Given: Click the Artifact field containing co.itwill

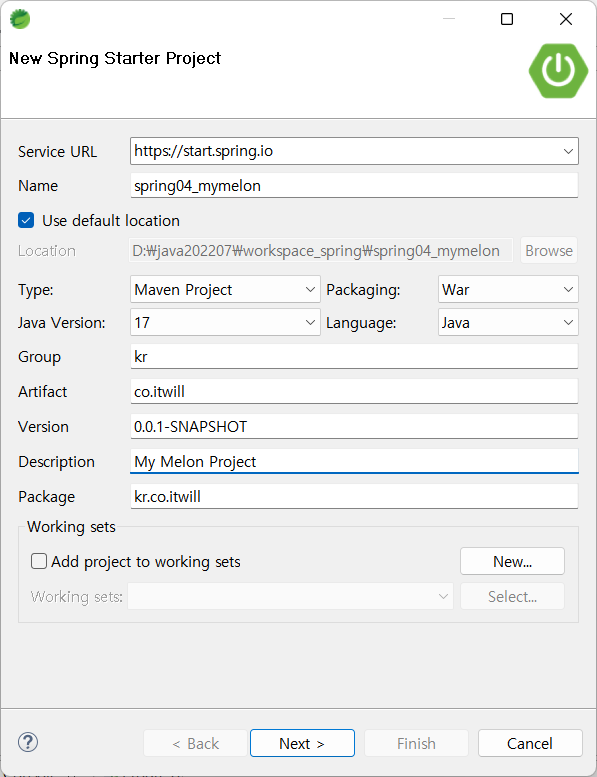Looking at the screenshot, I should point(354,391).
